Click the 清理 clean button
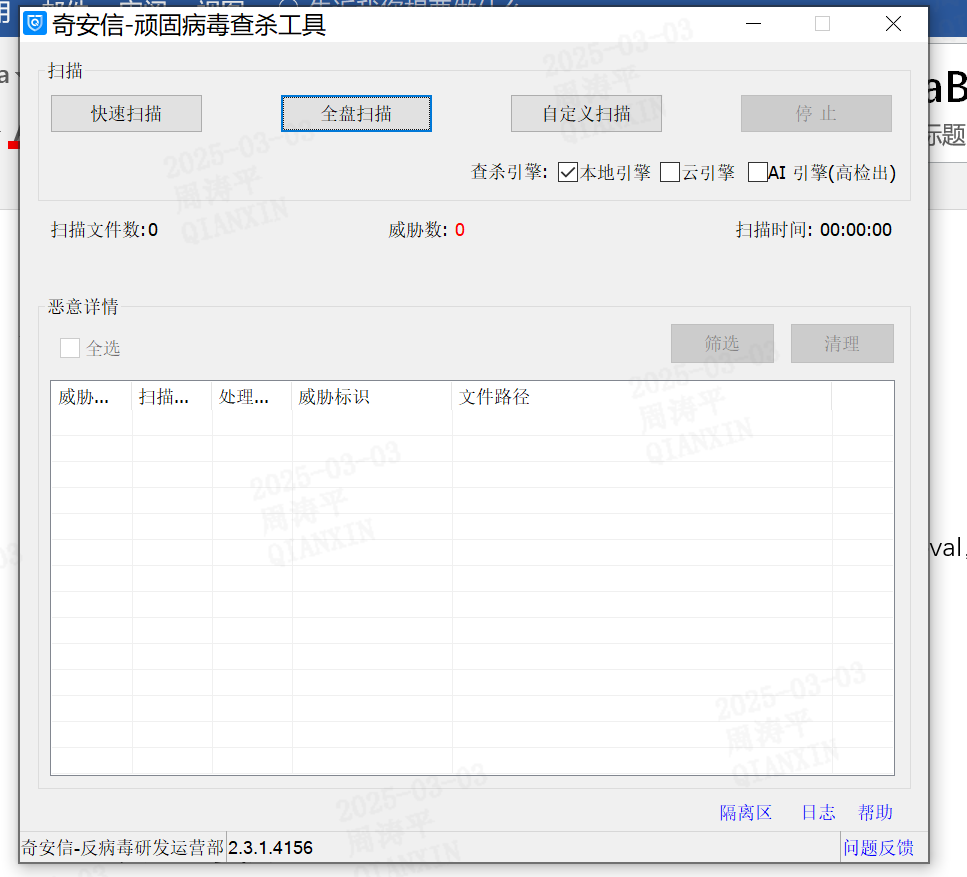 click(x=842, y=344)
